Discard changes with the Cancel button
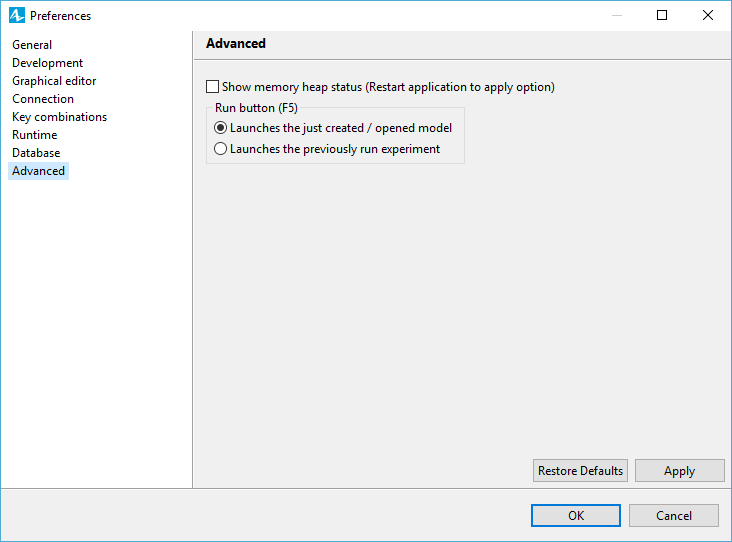Screen dimensions: 732x542 (x=674, y=515)
